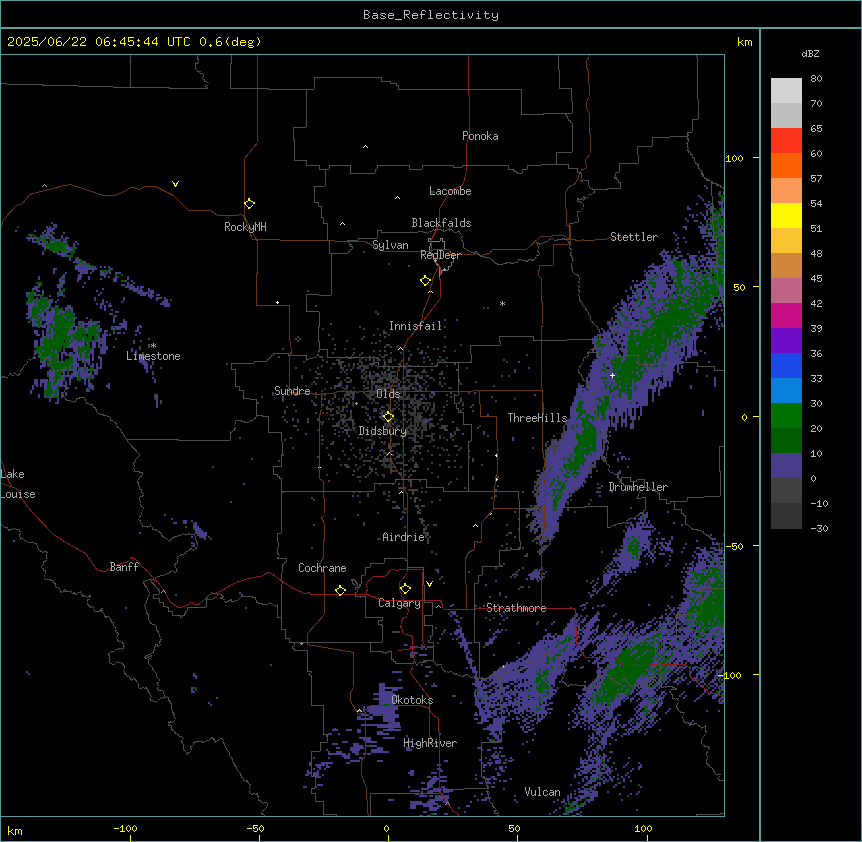Pick the bright green 30-20 dBZ legend swatch

click(x=786, y=416)
